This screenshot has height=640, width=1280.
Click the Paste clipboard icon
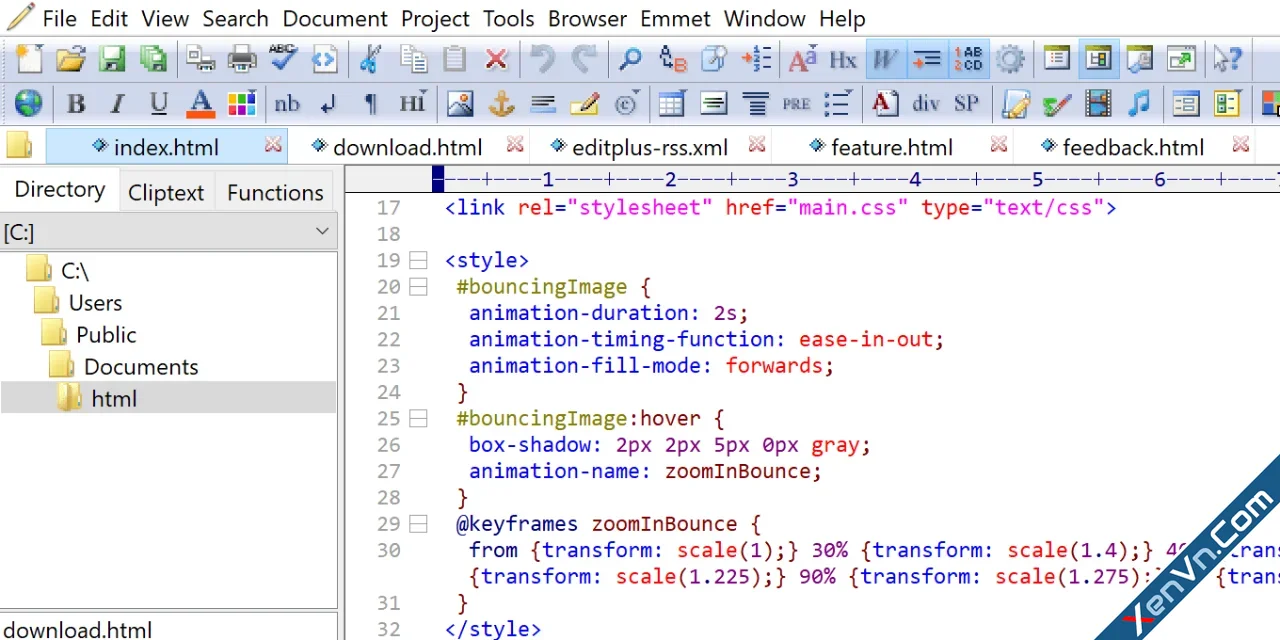[454, 59]
